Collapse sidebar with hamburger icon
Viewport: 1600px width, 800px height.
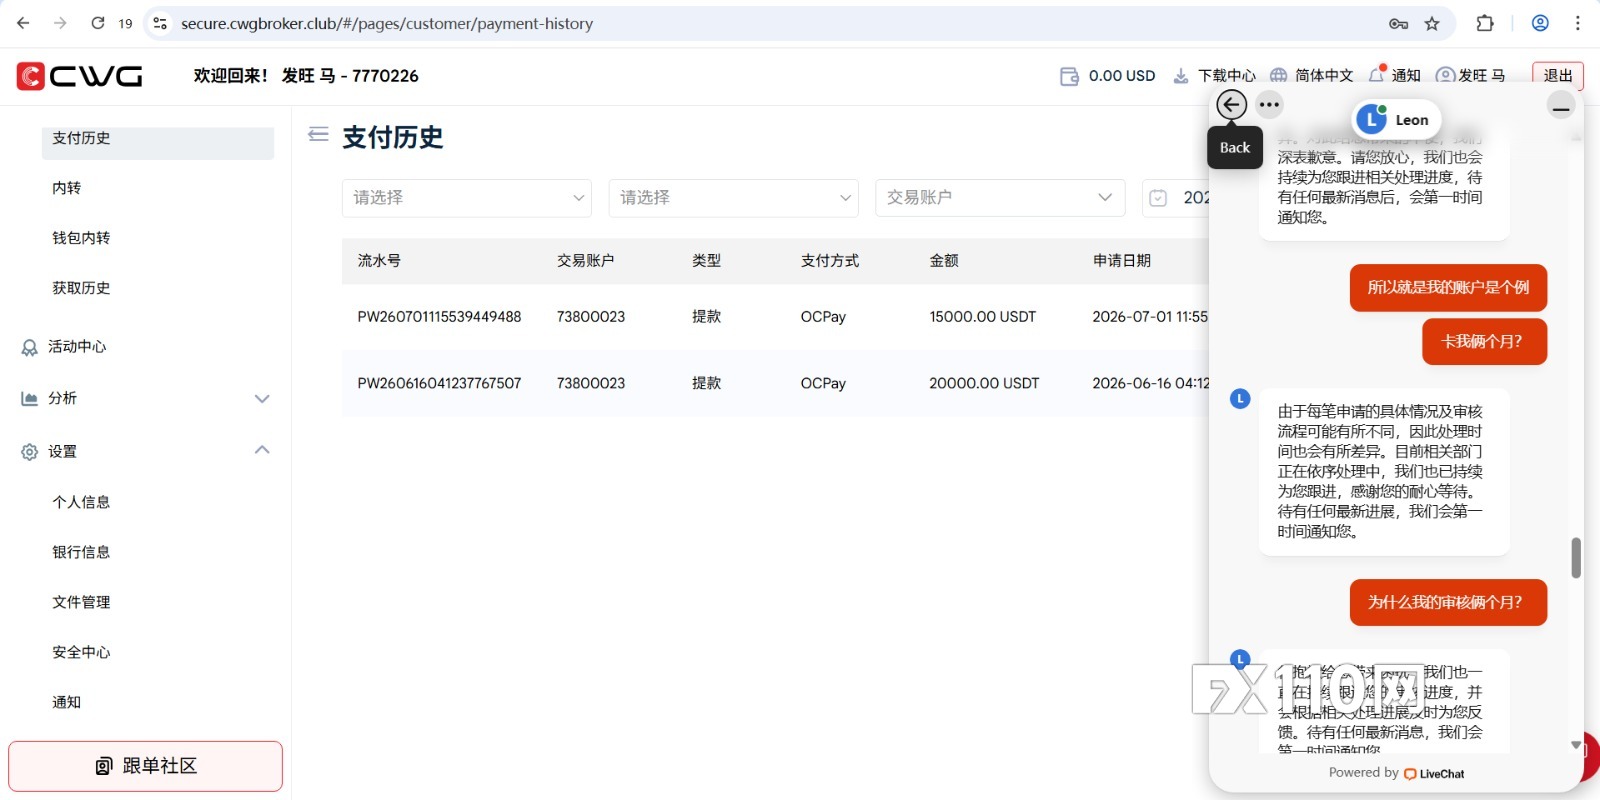click(x=318, y=134)
